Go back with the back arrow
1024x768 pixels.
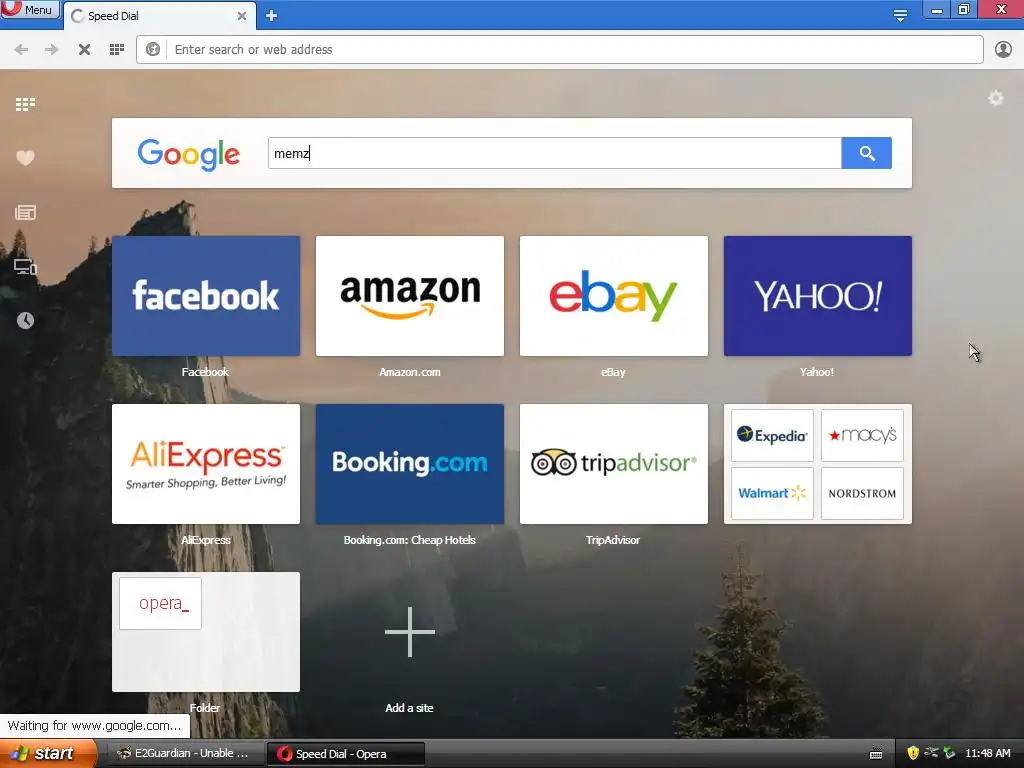tap(21, 49)
